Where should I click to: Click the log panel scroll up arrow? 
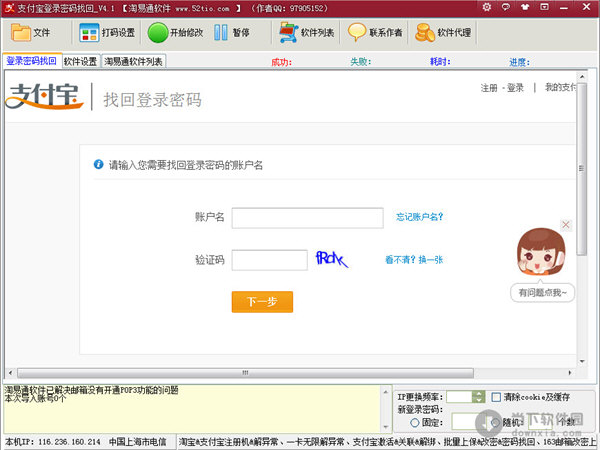385,391
